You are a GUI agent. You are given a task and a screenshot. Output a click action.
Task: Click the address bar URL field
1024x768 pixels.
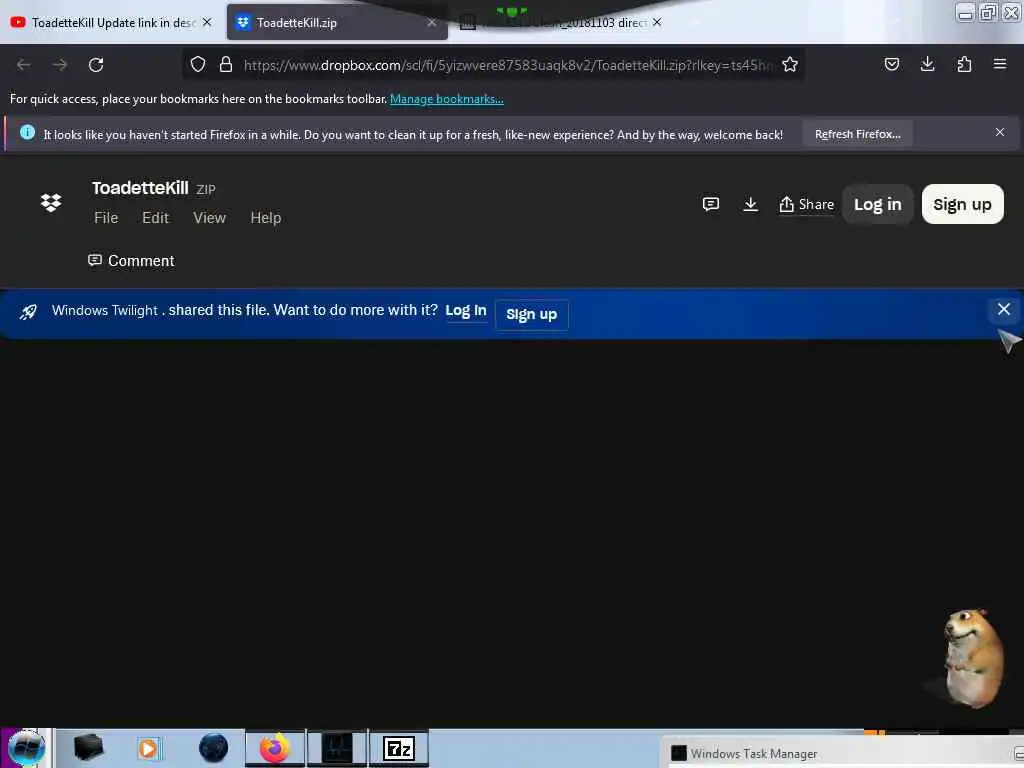[x=508, y=65]
